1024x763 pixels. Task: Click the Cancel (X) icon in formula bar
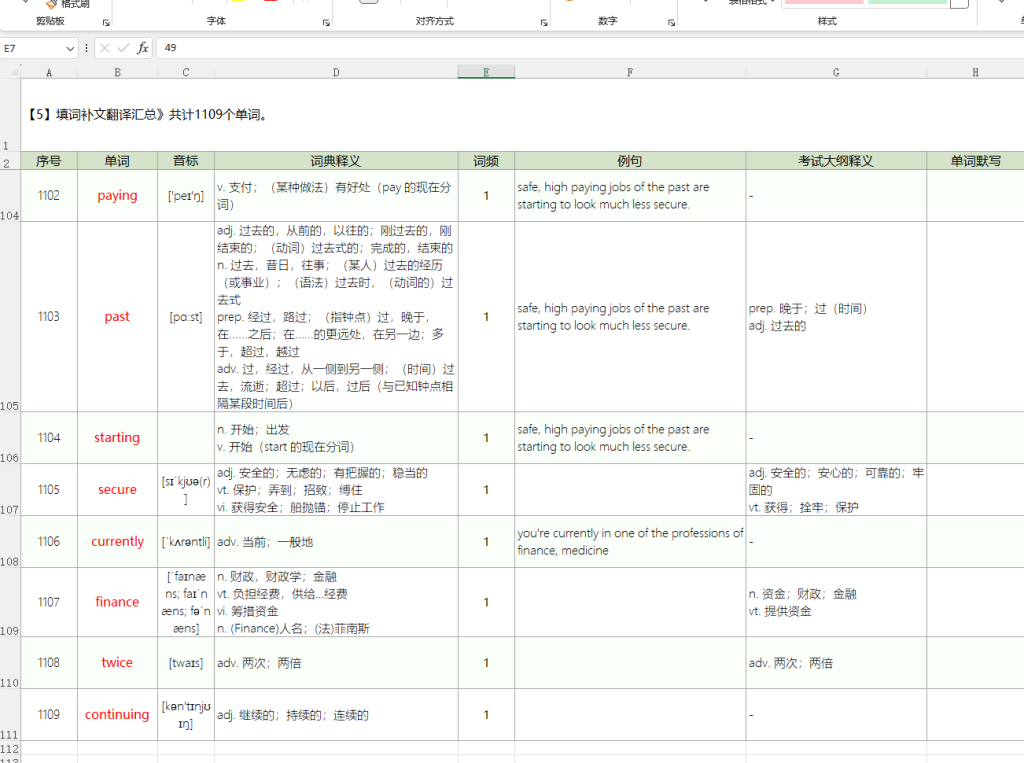[x=105, y=48]
